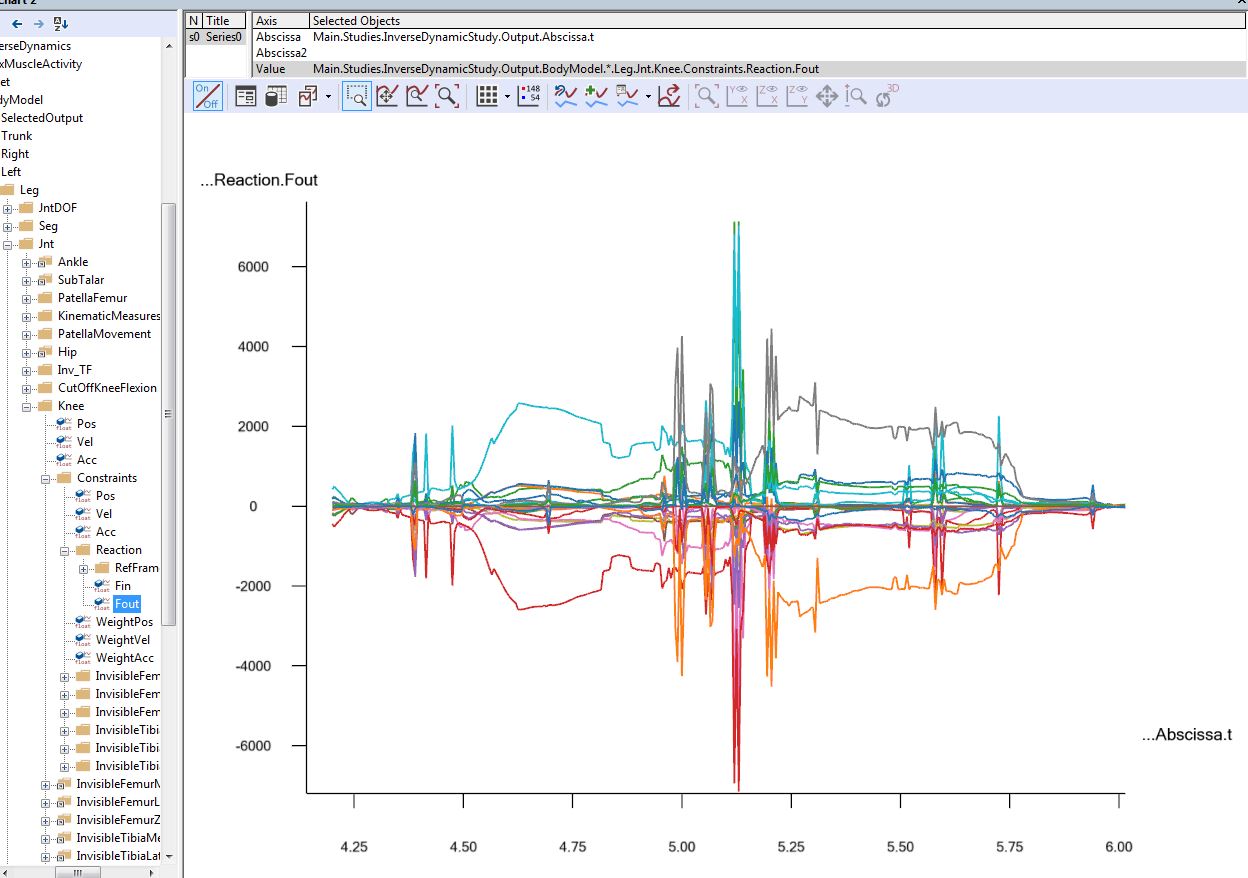This screenshot has height=878, width=1248.
Task: Click the grid layout icon
Action: pos(487,96)
